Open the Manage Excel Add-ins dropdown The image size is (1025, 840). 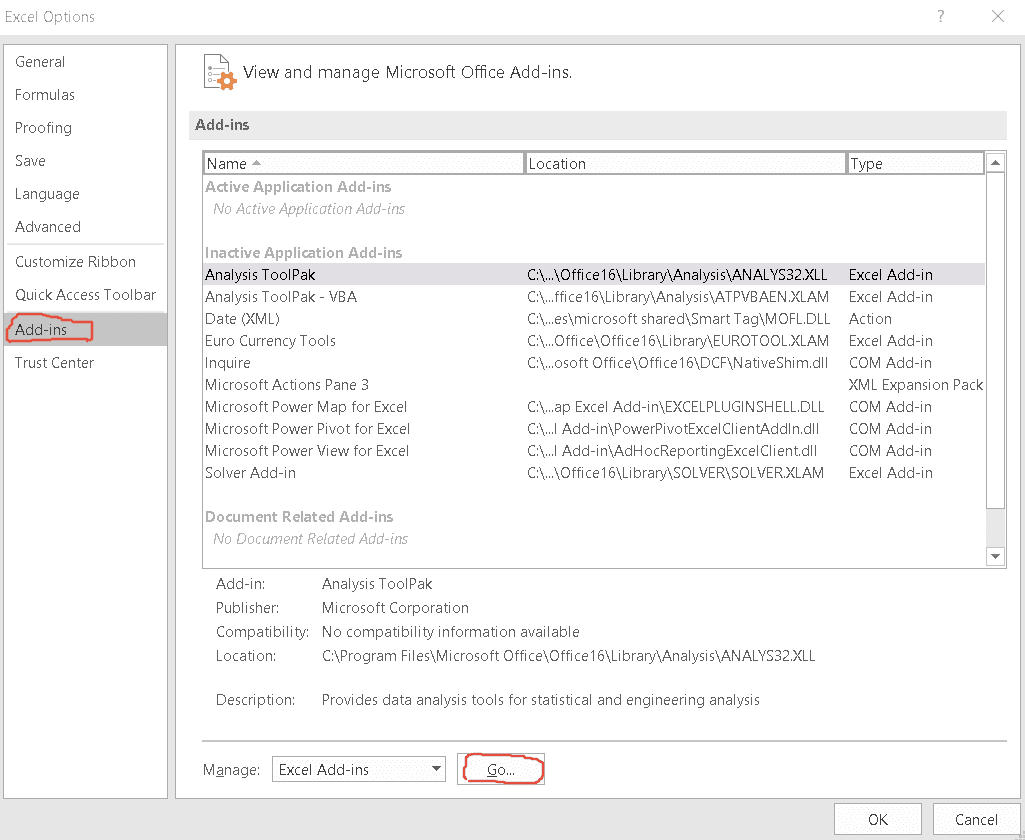pyautogui.click(x=359, y=769)
